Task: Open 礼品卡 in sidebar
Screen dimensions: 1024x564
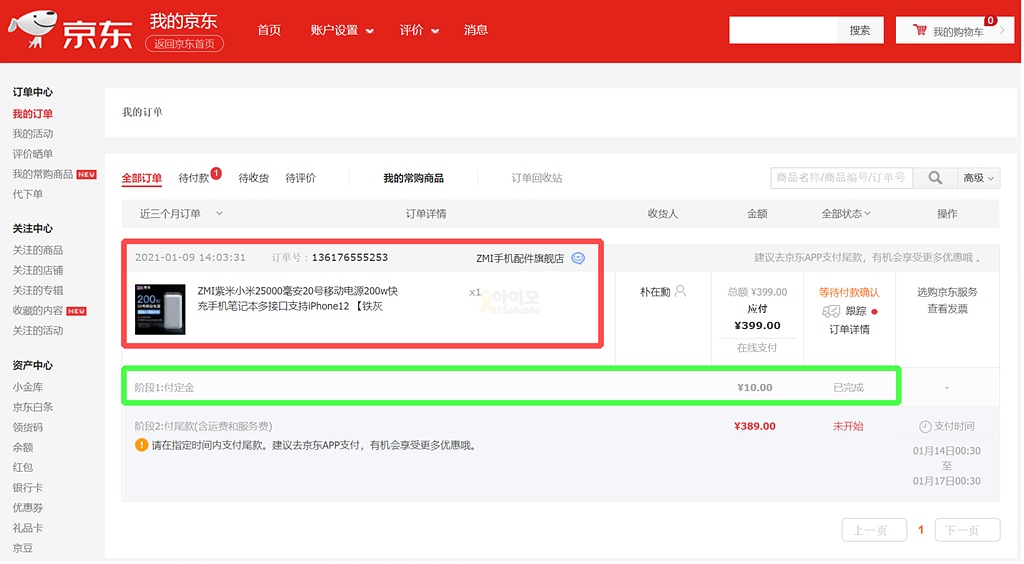Action: (x=27, y=529)
